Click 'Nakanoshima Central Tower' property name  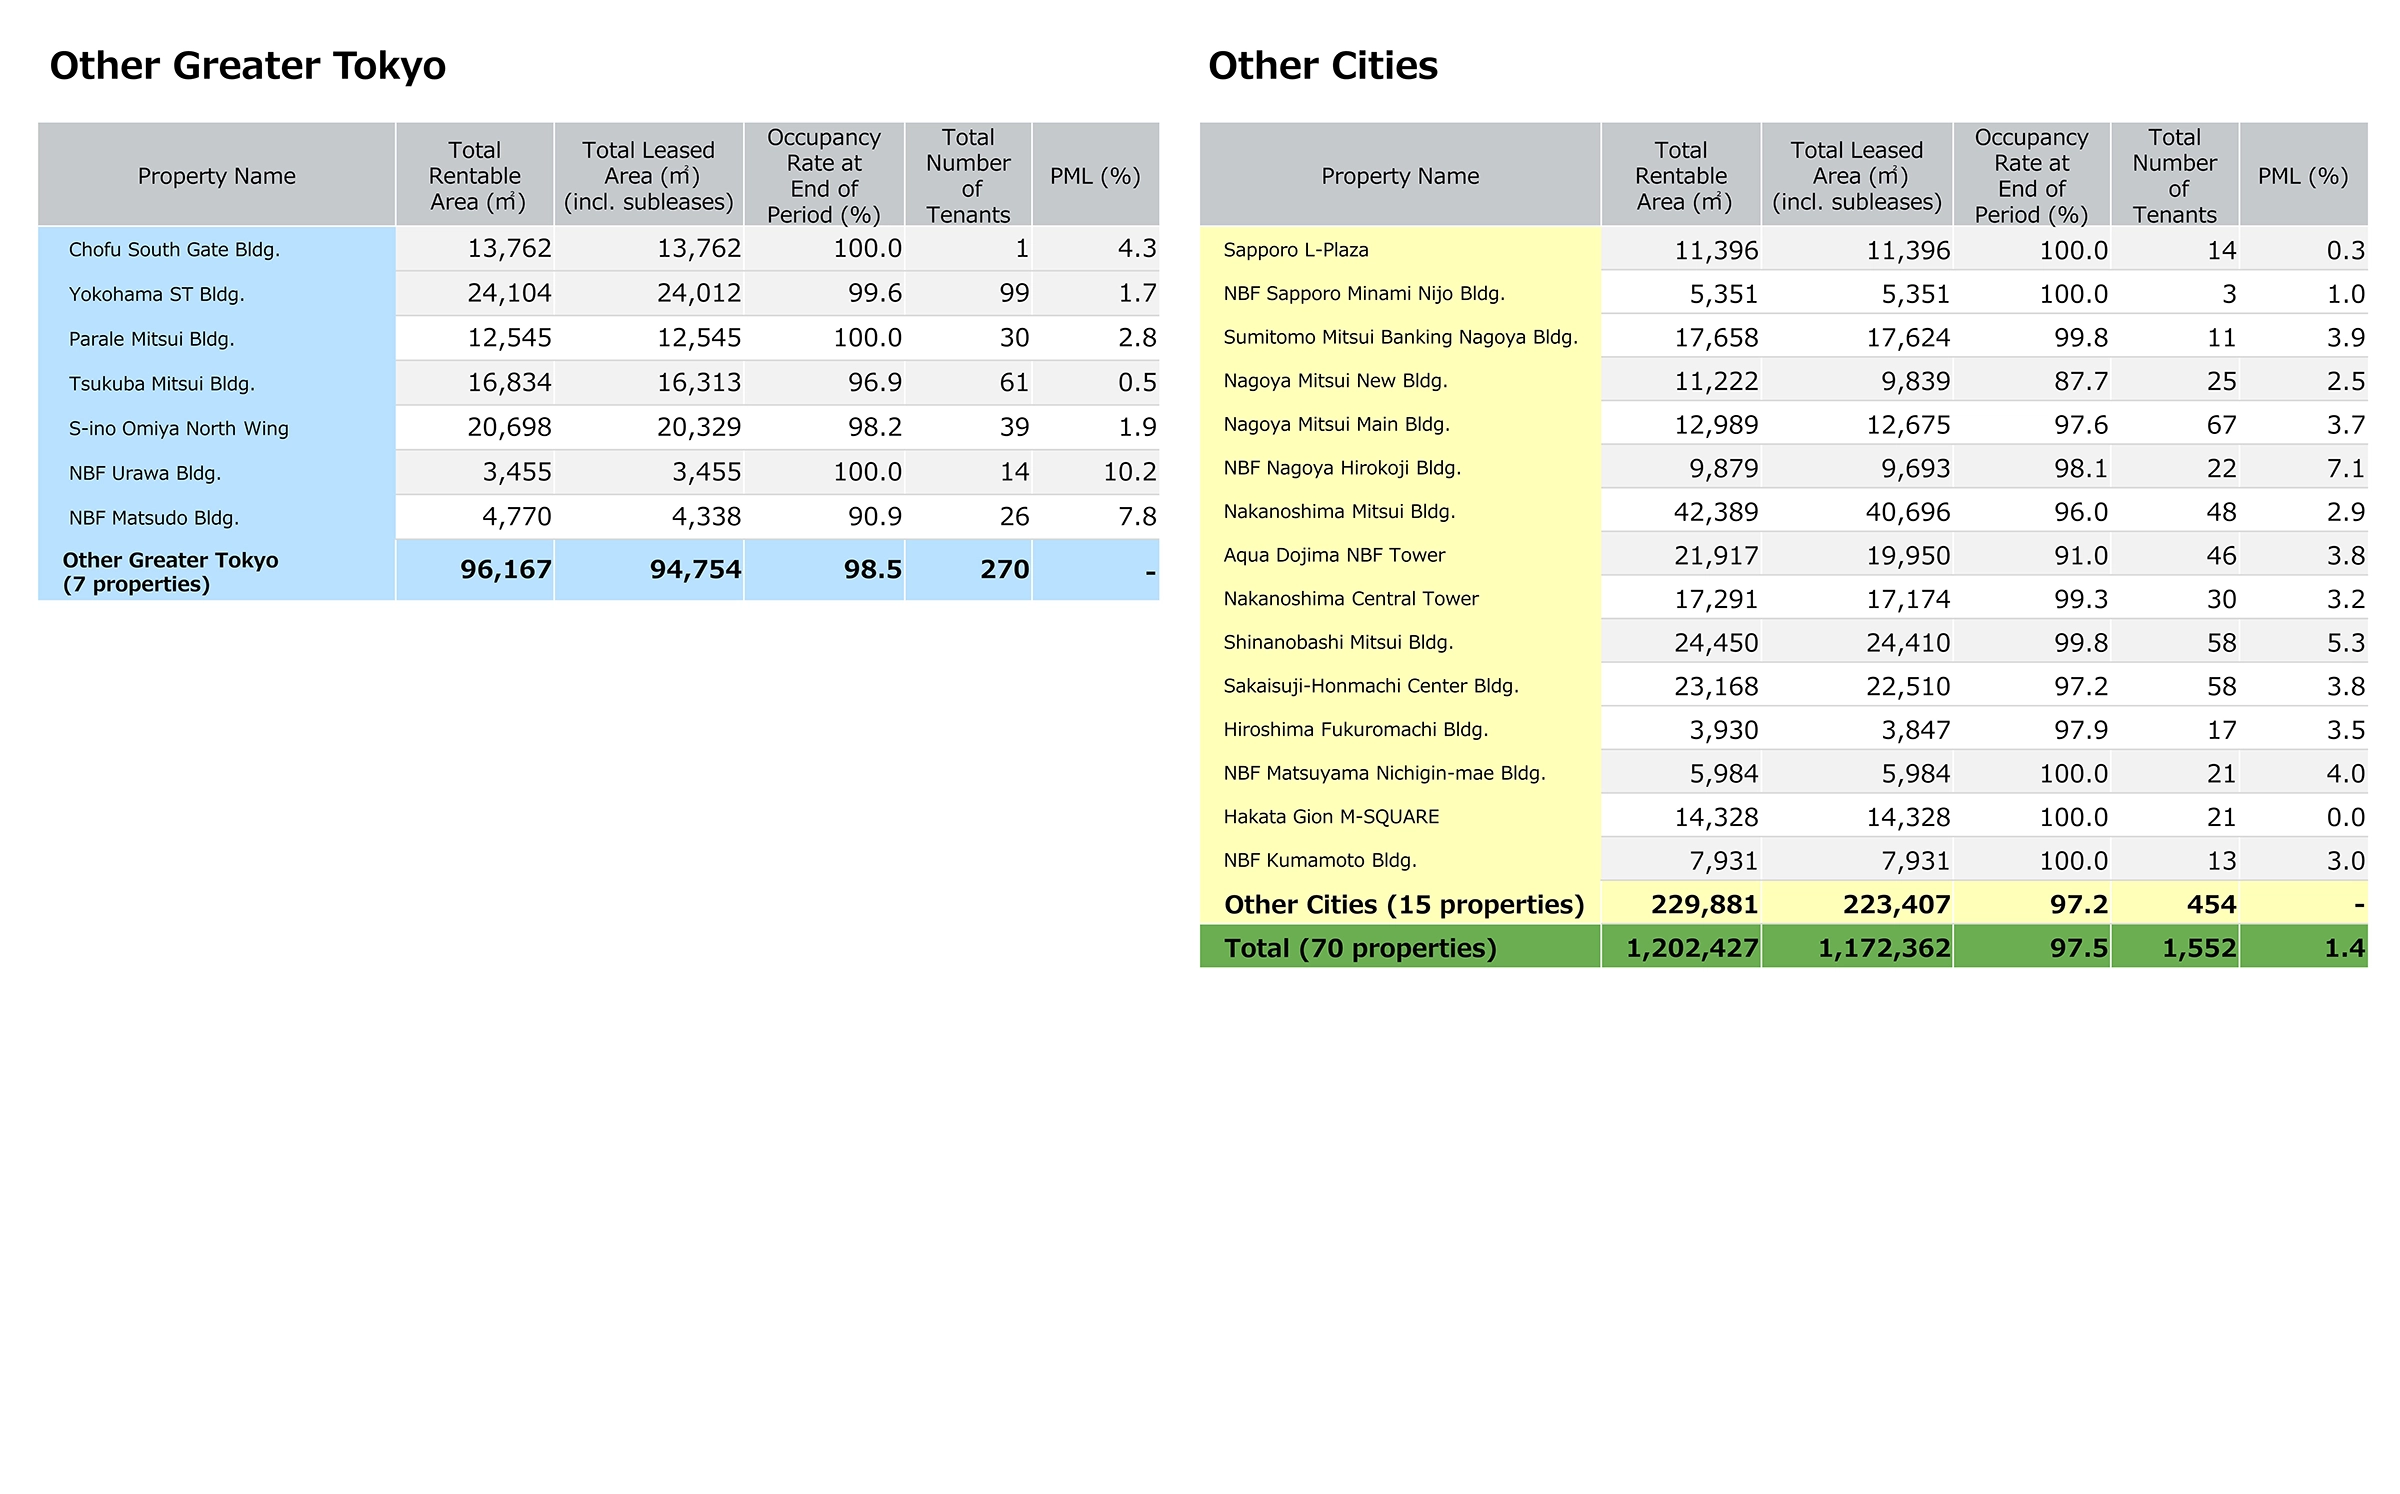click(1351, 599)
